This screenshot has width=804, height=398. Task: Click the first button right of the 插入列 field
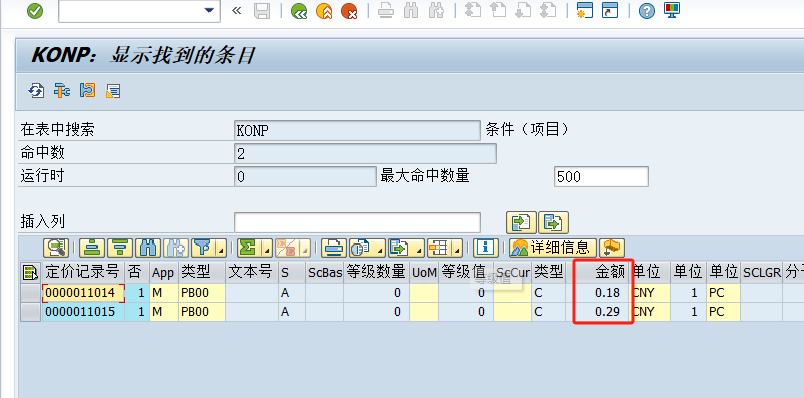coord(521,222)
